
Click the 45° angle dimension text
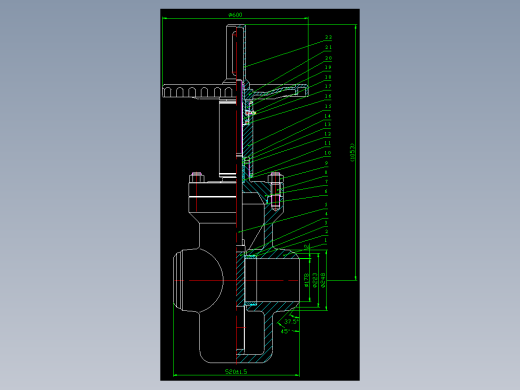(x=285, y=331)
